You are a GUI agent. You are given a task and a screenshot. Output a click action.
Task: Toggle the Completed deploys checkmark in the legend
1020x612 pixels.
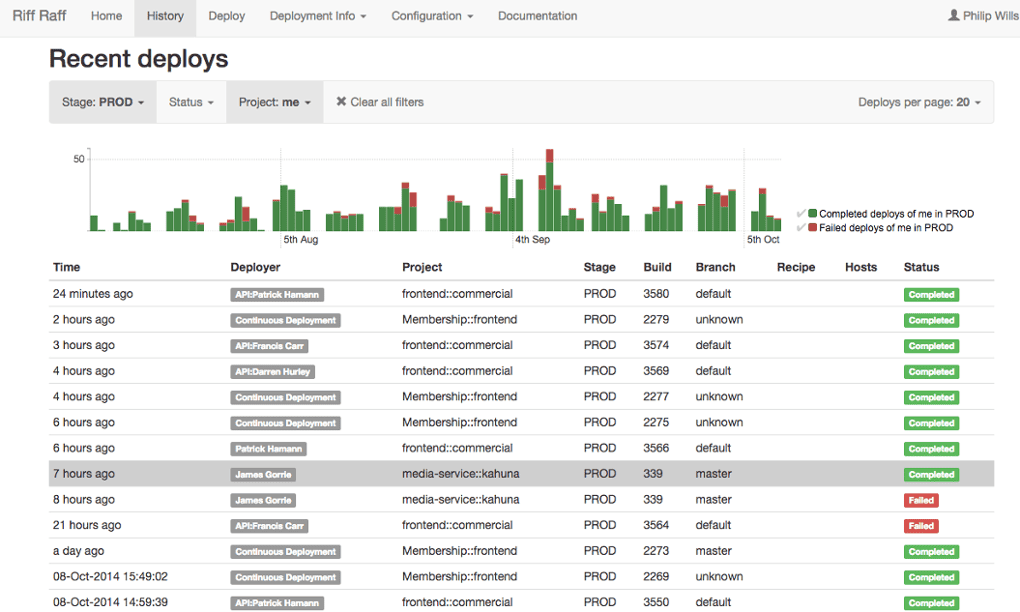(x=801, y=214)
